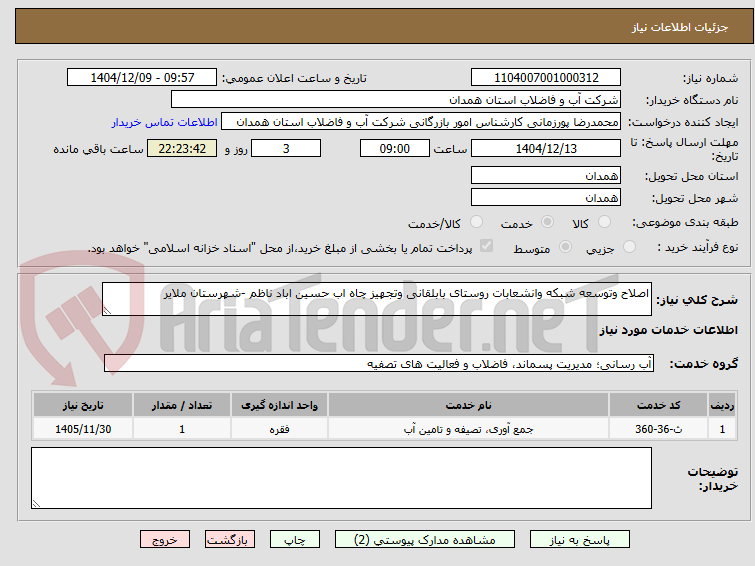The height and width of the screenshot is (566, 755).
Task: Click the اطلاعات خدمات مورد نیاز heading
Action: (668, 330)
